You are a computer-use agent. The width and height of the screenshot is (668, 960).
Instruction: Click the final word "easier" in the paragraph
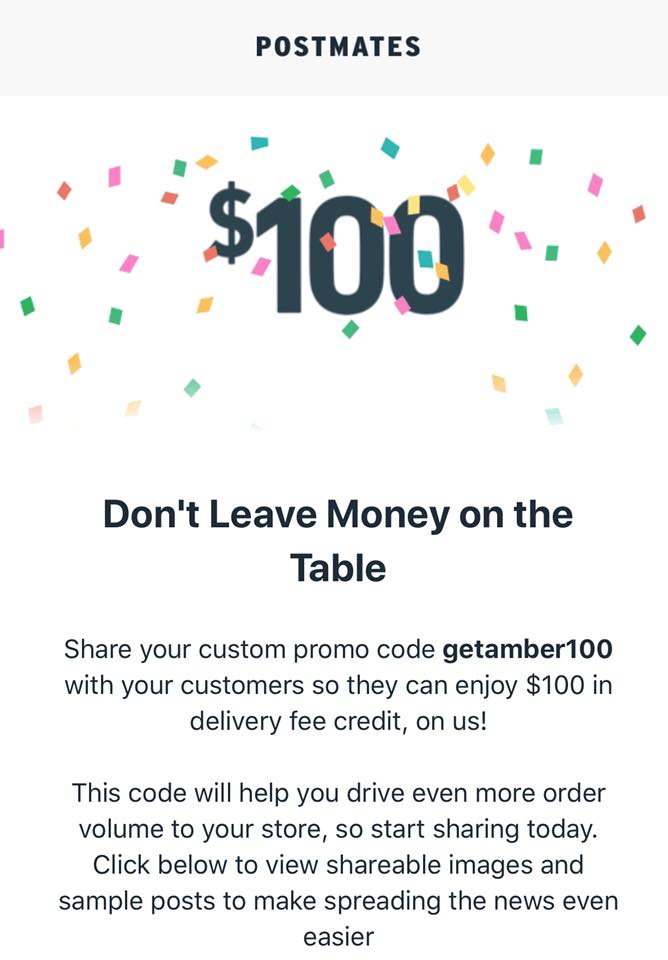[x=338, y=936]
